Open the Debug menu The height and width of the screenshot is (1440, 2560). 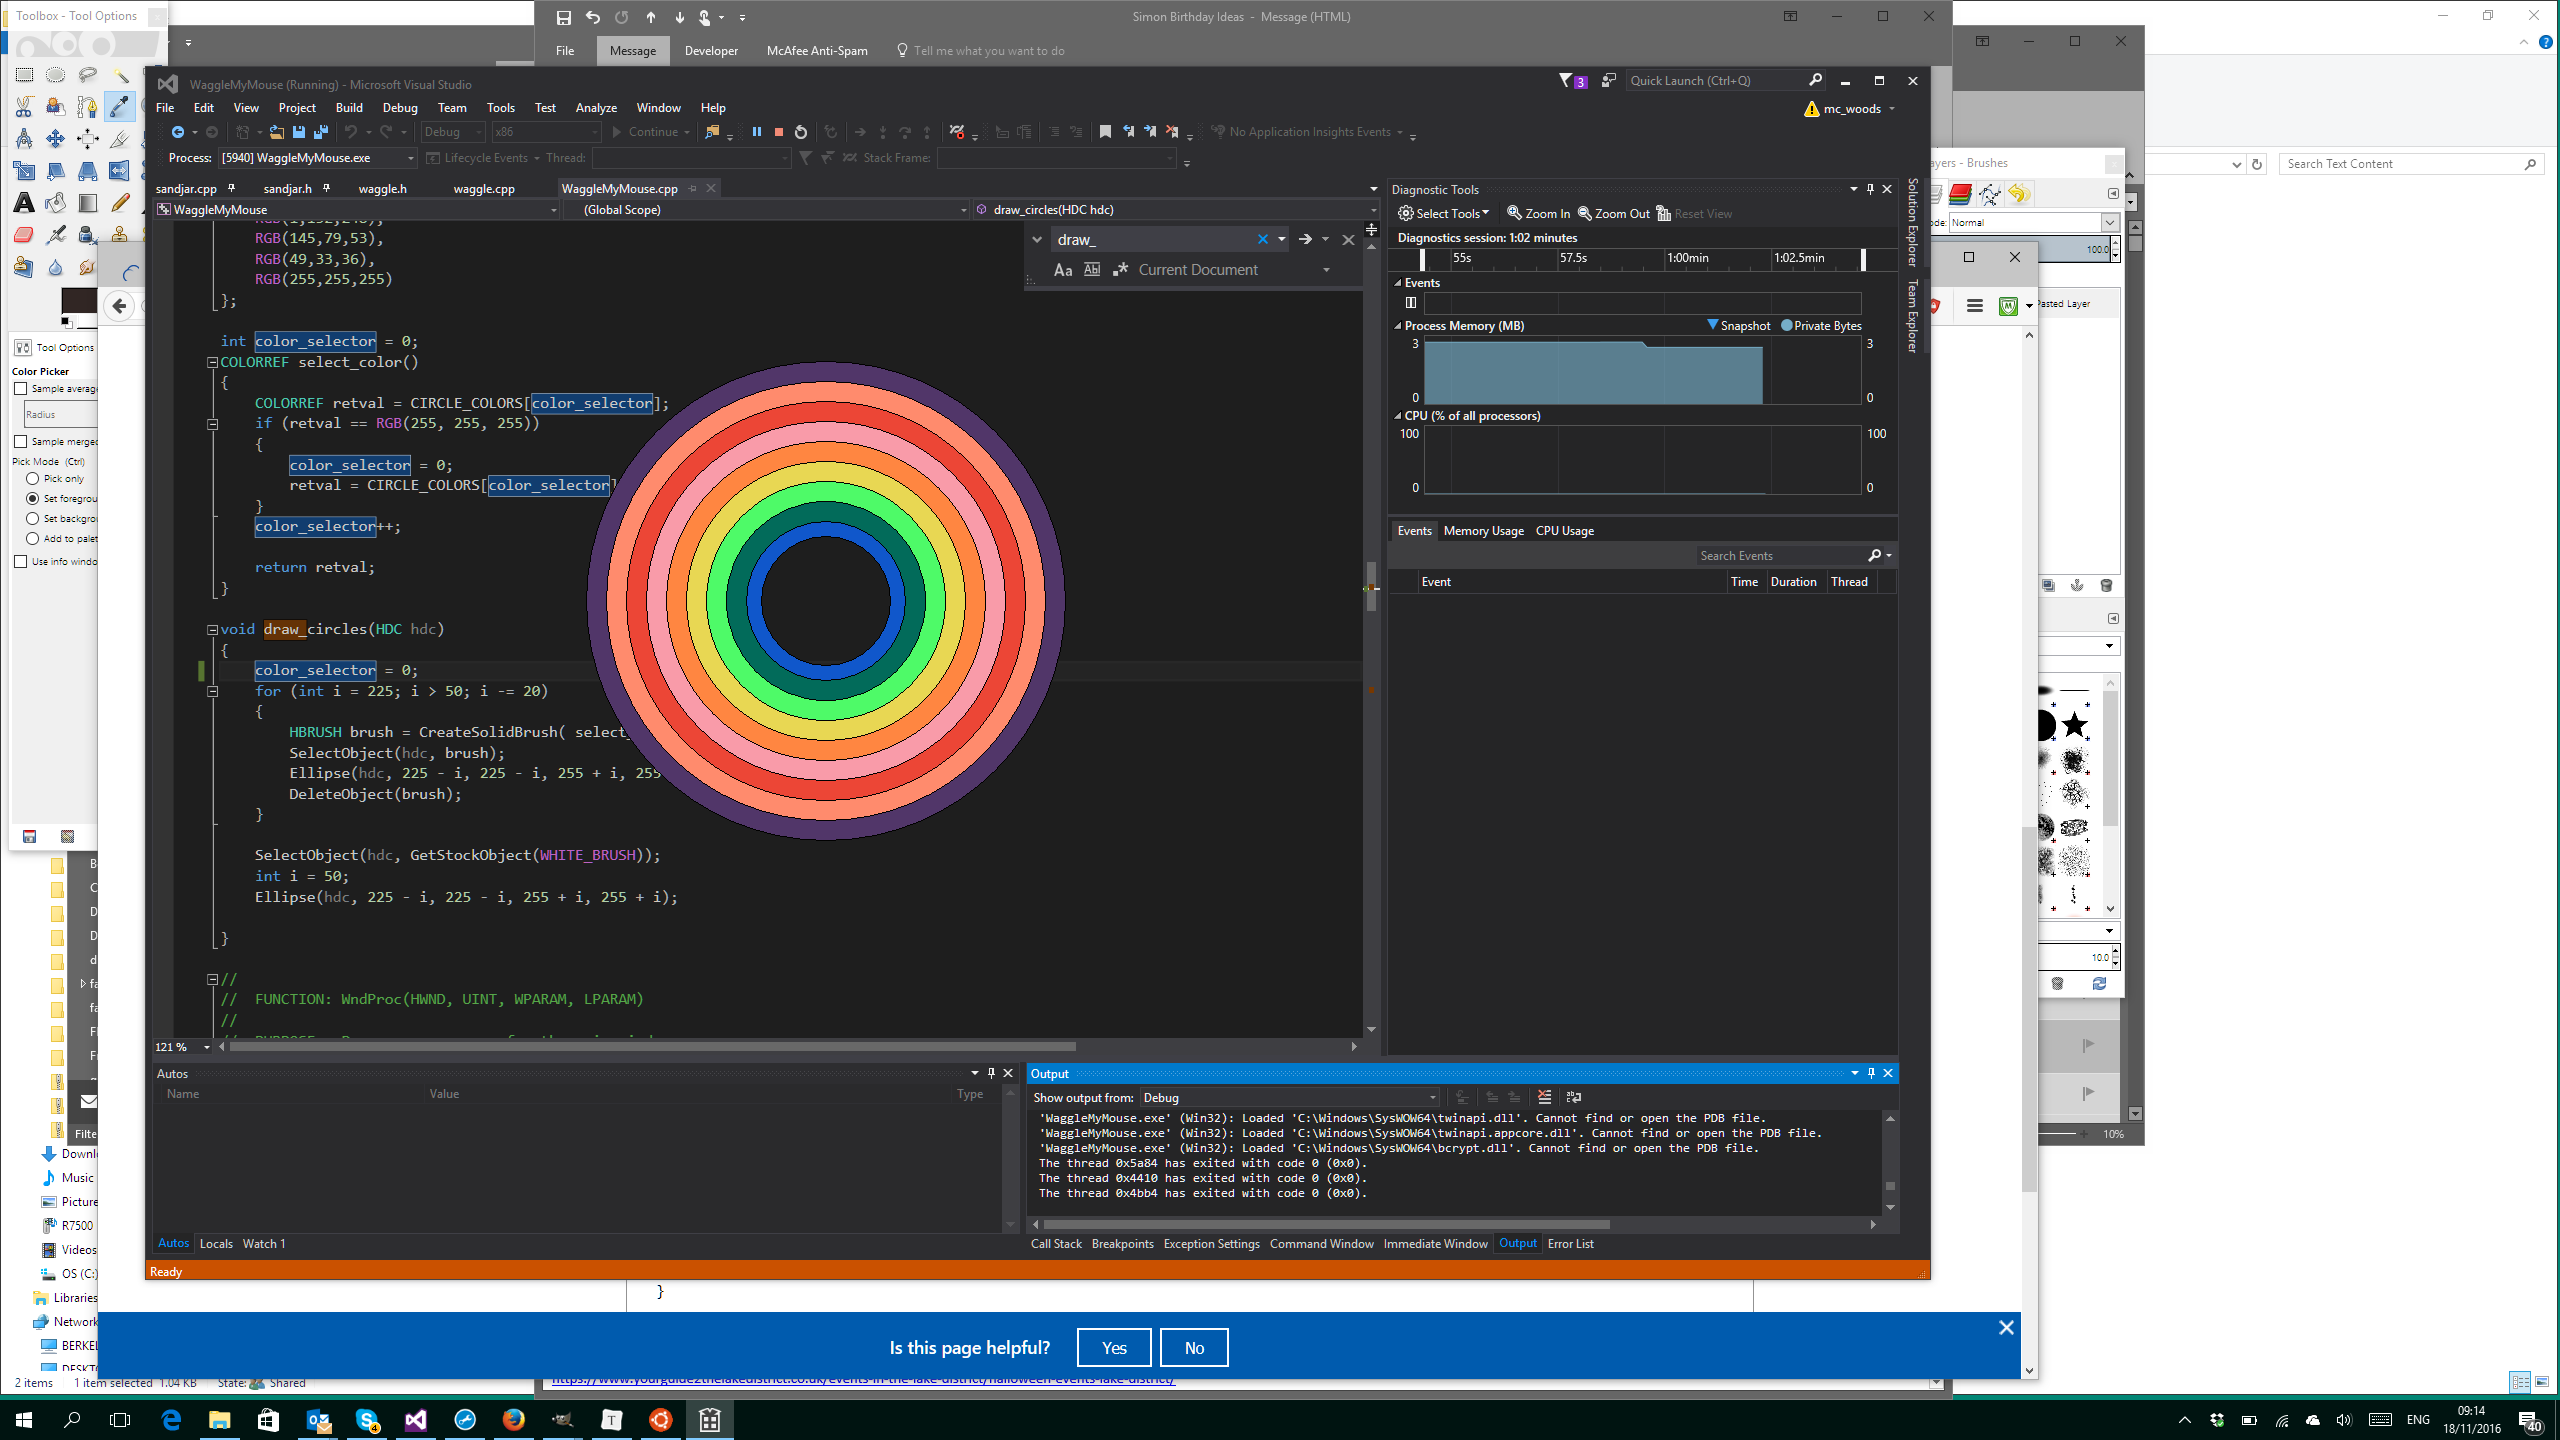tap(399, 108)
